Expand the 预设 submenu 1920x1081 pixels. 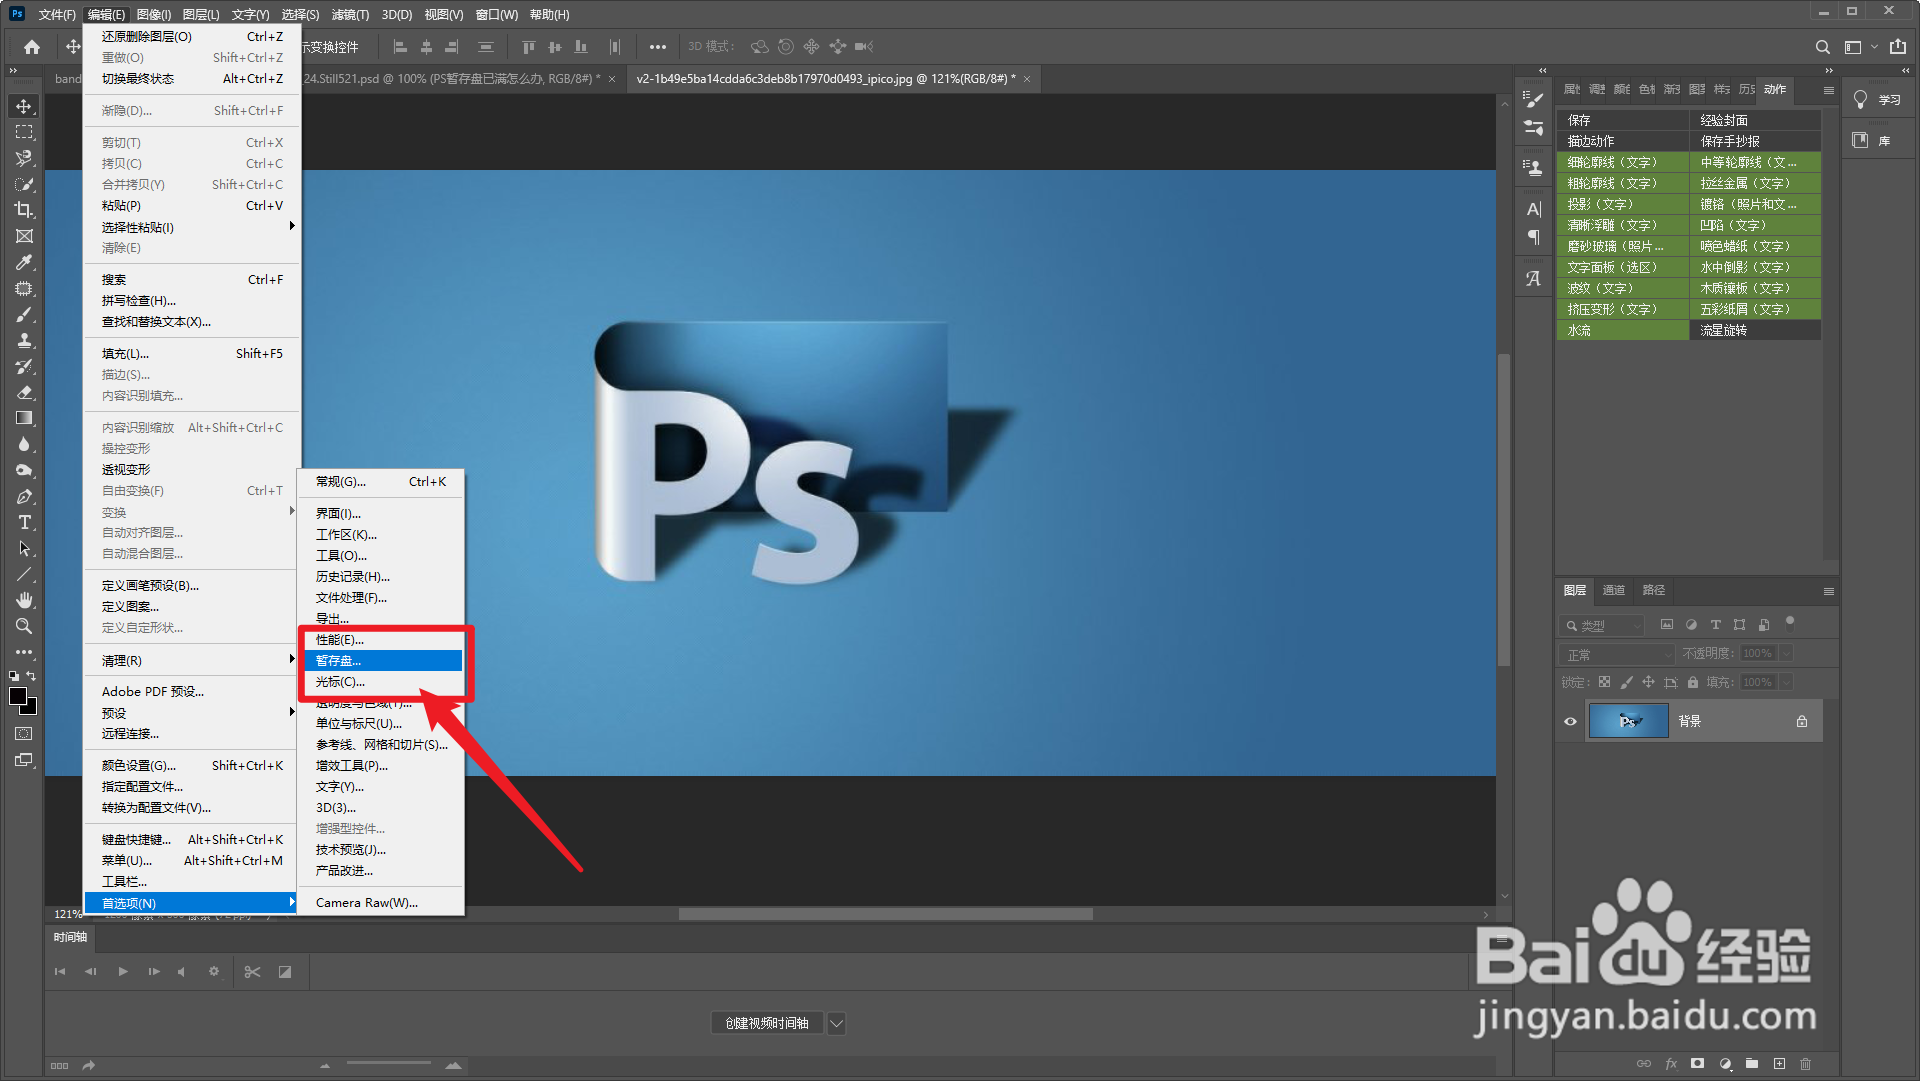pyautogui.click(x=192, y=713)
